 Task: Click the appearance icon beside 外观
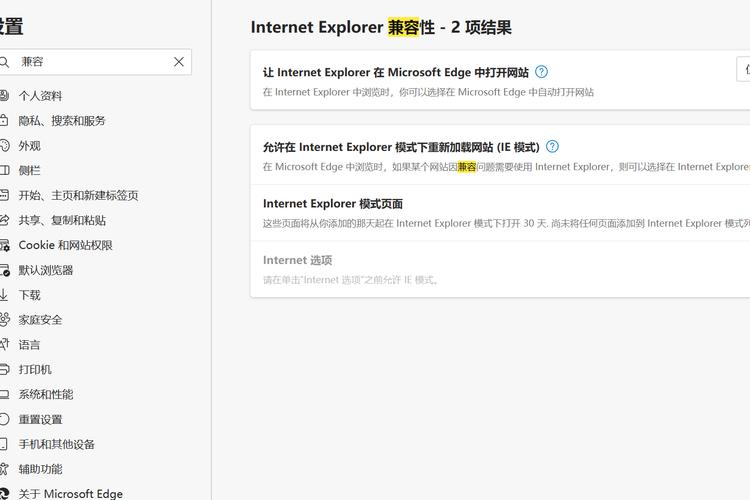pyautogui.click(x=4, y=145)
